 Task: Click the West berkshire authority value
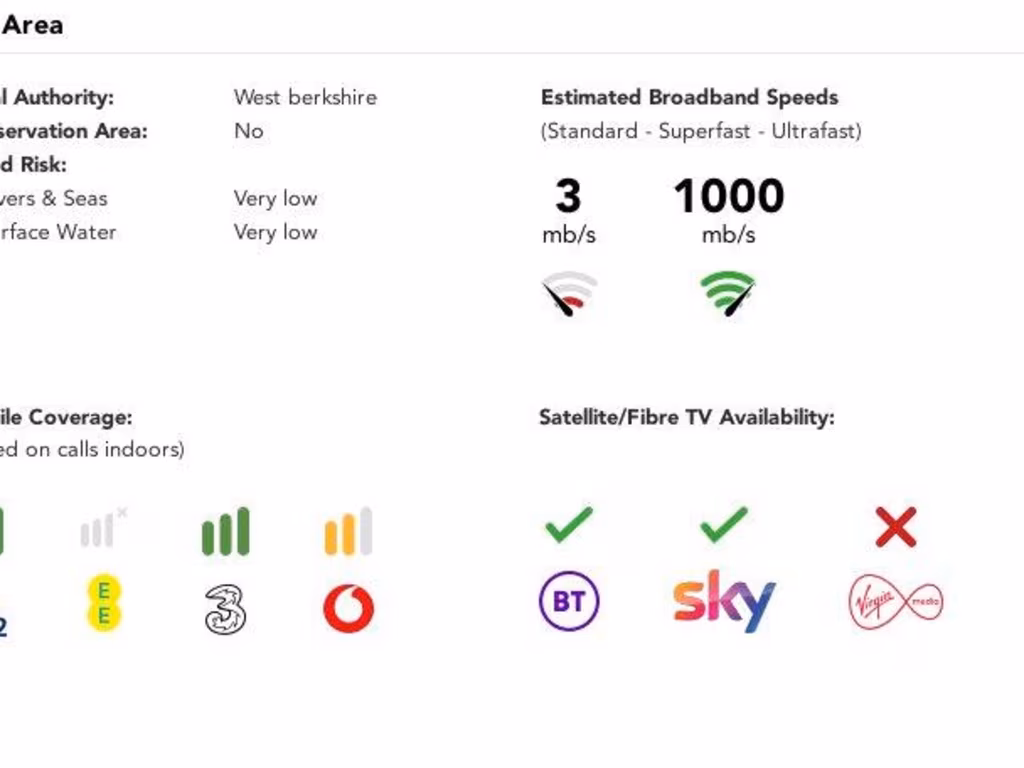[x=306, y=97]
